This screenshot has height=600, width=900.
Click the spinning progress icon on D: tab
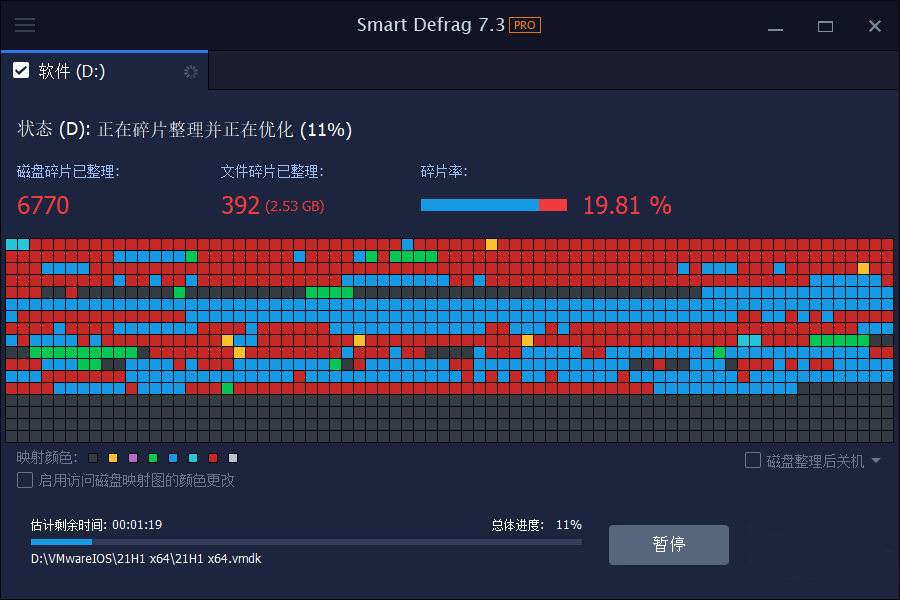coord(191,72)
